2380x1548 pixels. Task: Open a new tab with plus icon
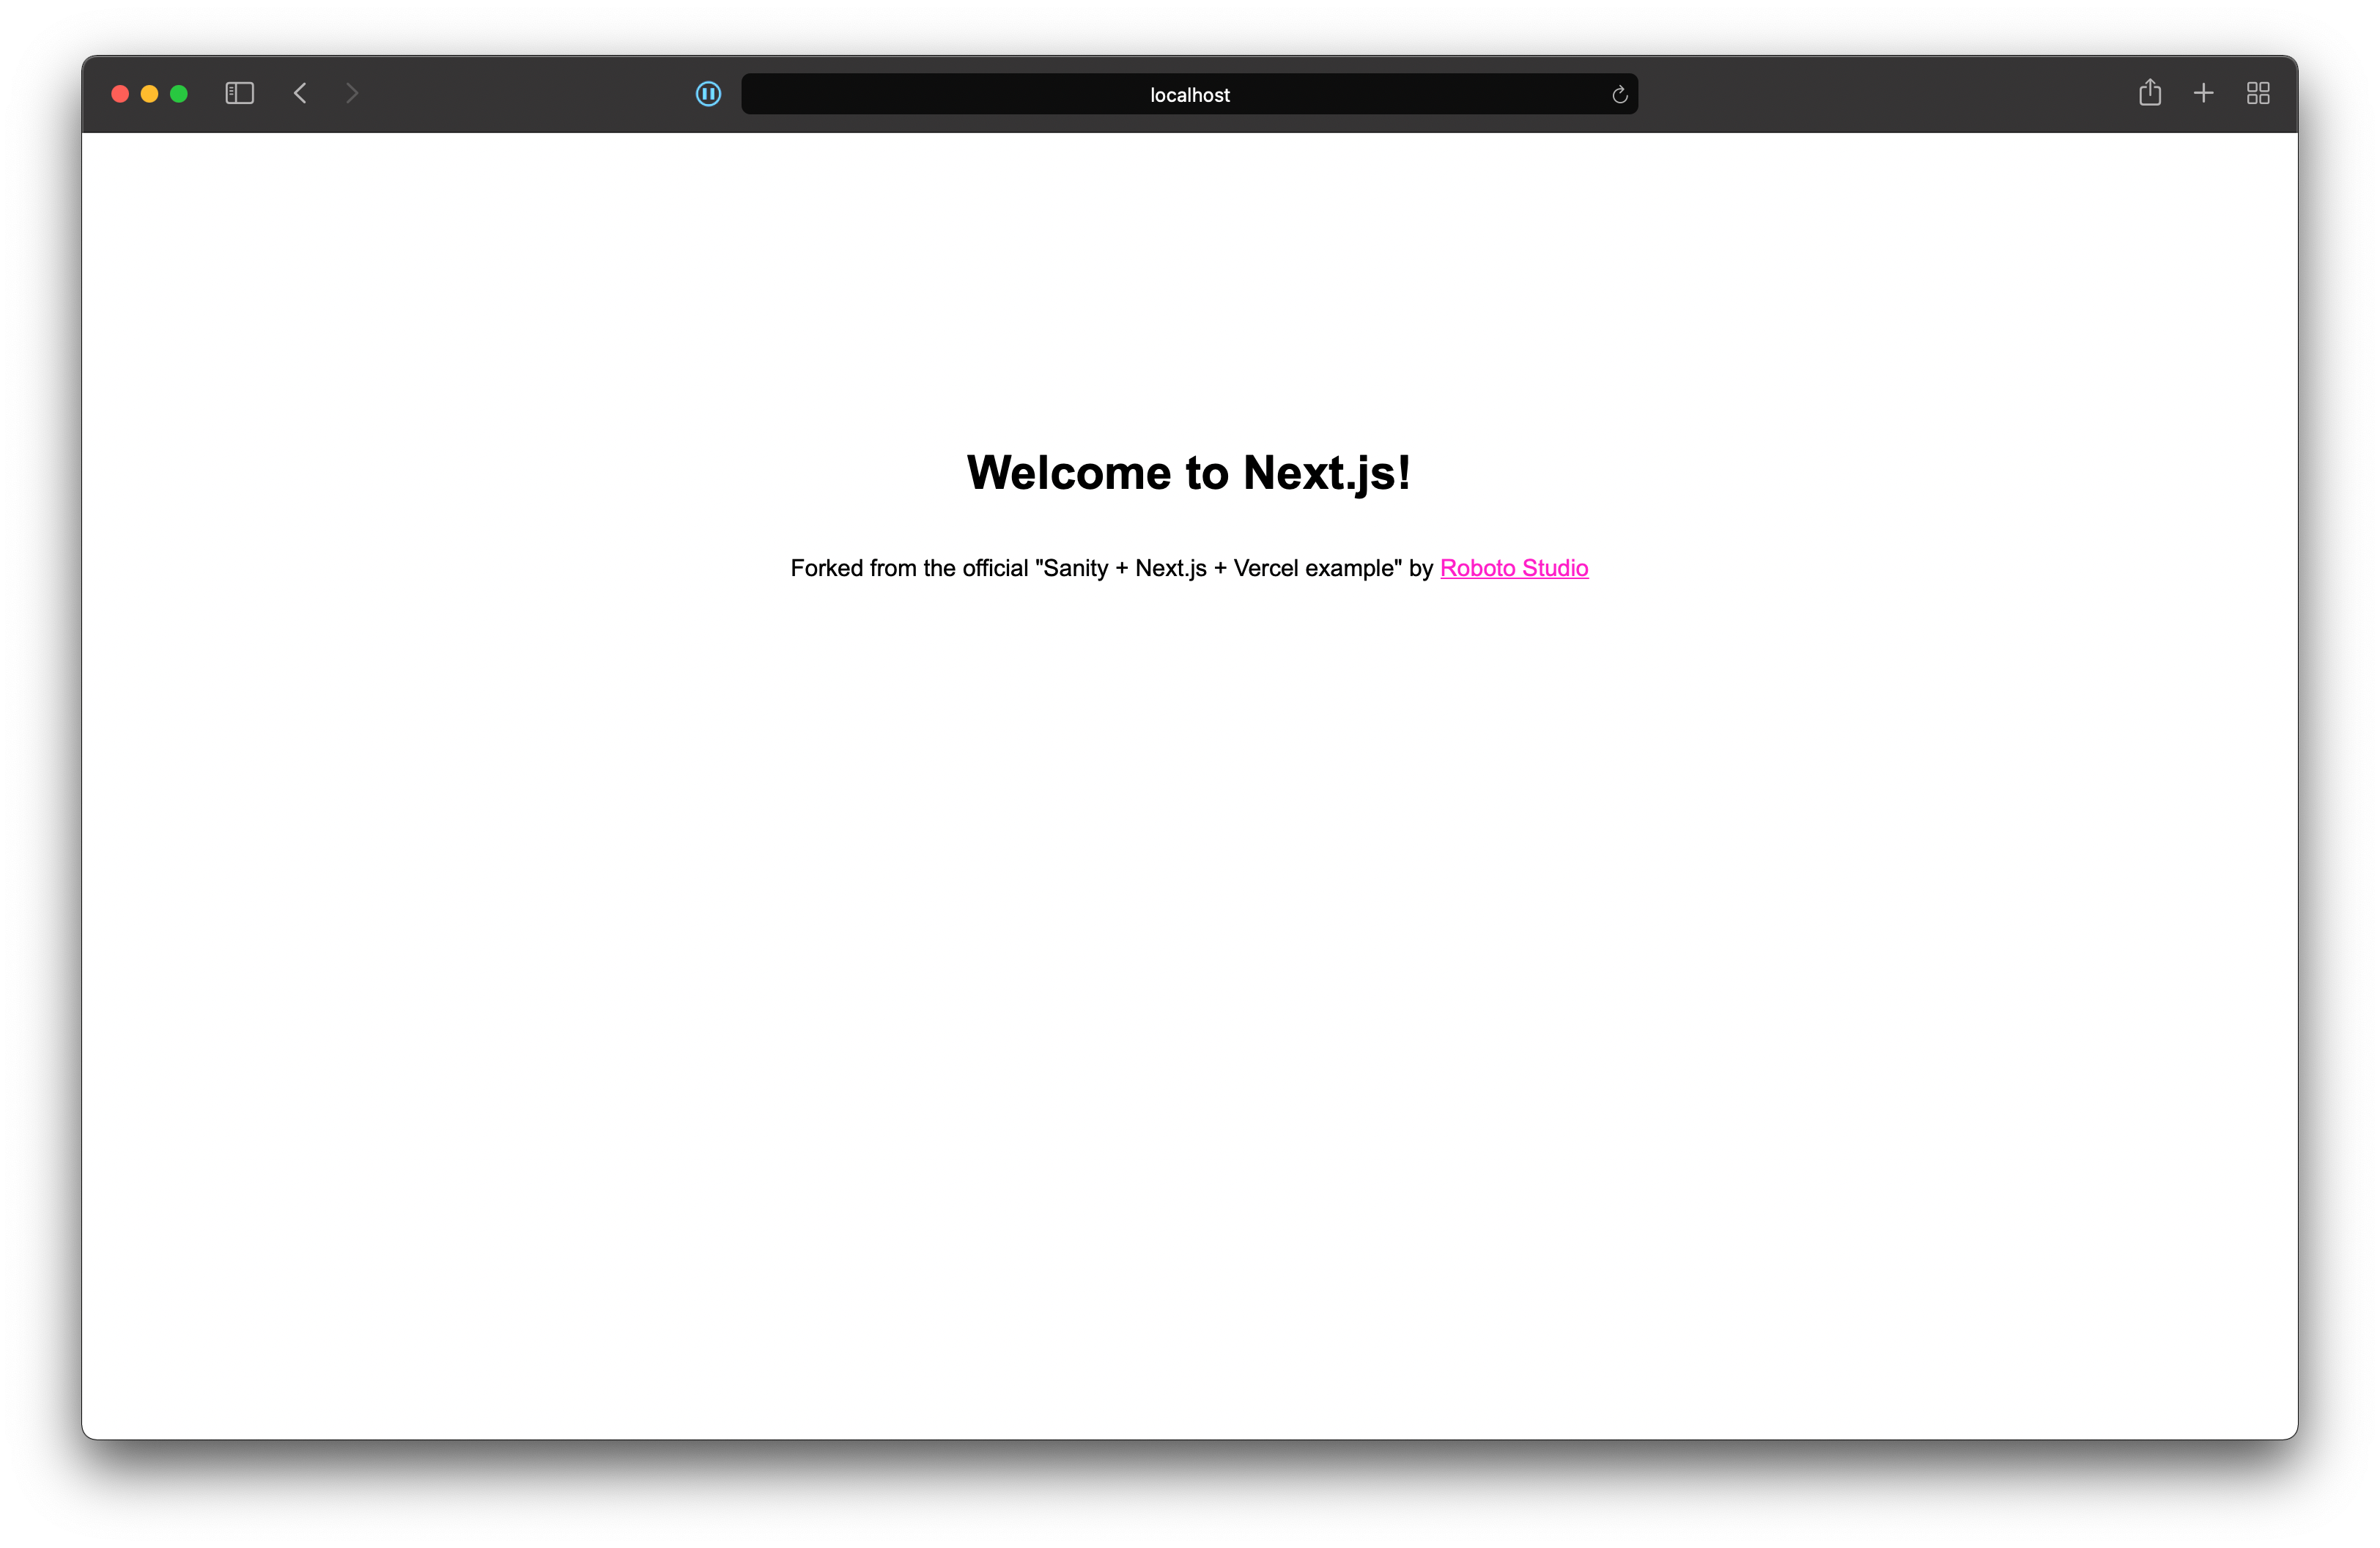point(2203,93)
